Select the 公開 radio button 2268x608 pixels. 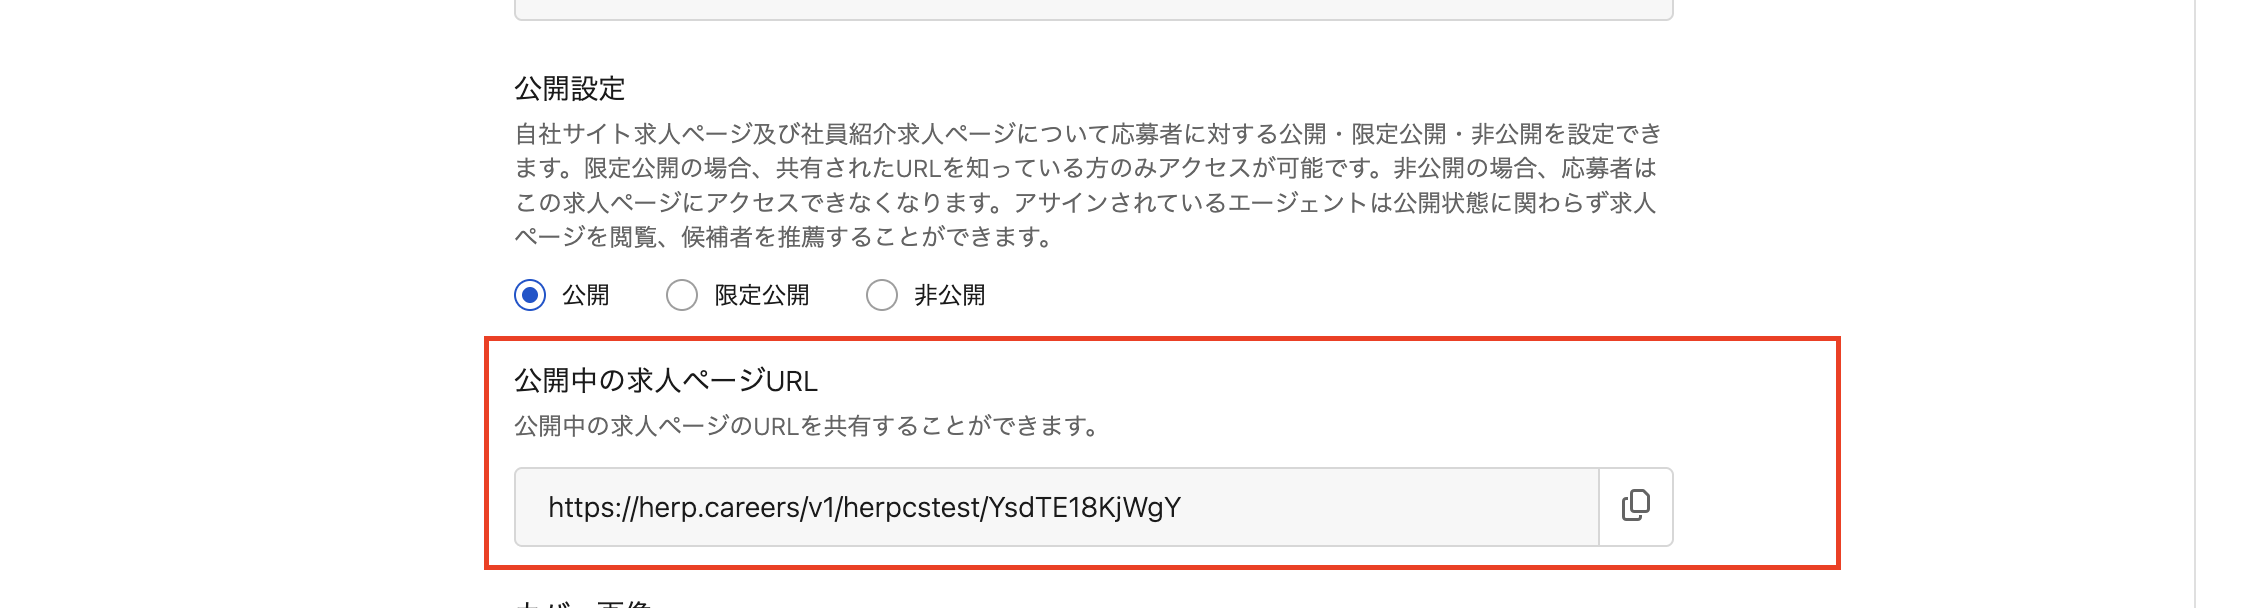point(530,295)
